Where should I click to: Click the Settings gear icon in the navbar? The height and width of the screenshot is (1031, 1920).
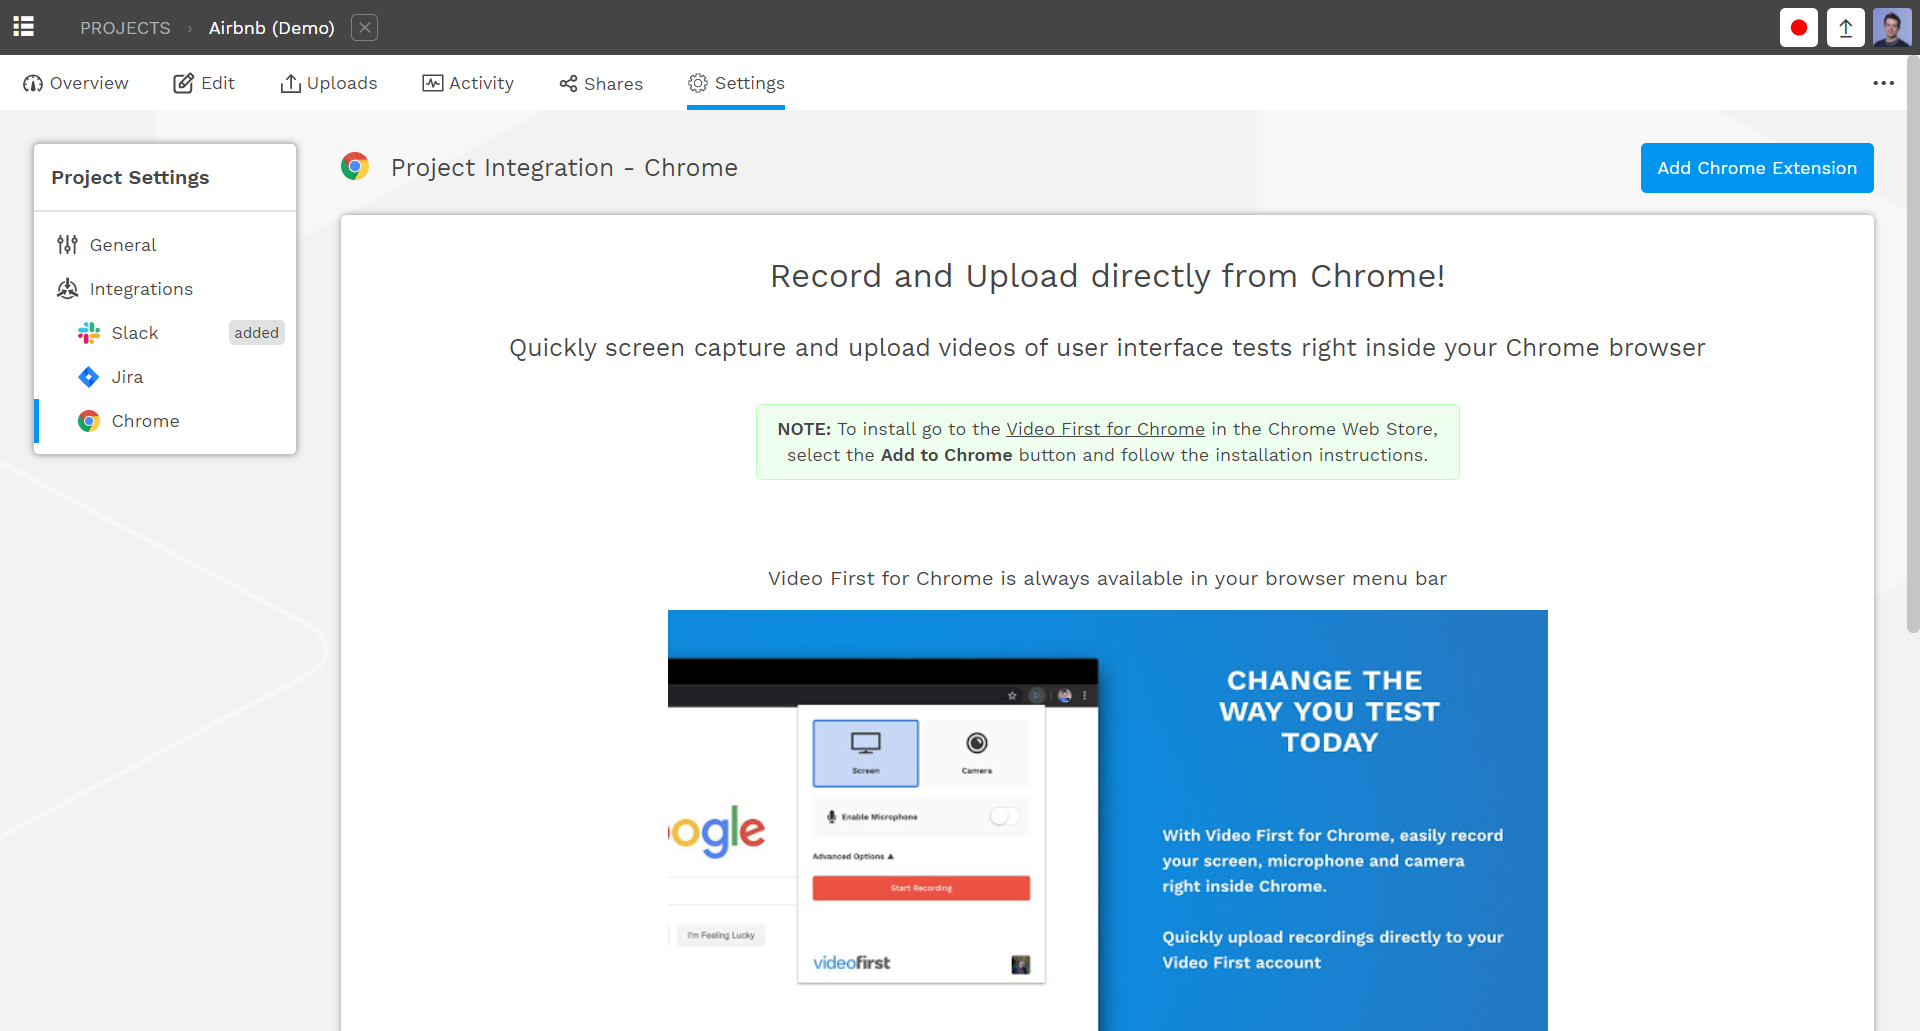[x=697, y=84]
